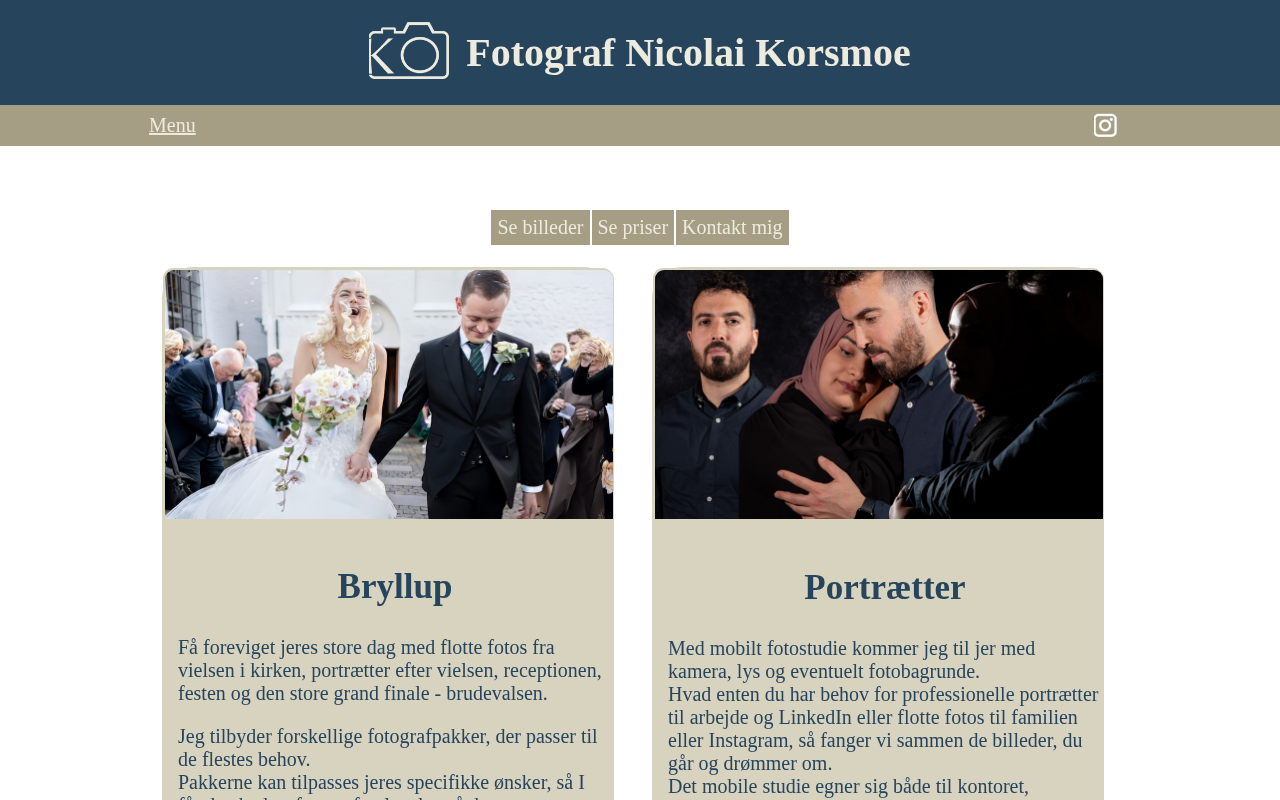Click the sentence starting 'Hvad enten du har'
Viewport: 1280px width, 800px height.
coord(883,729)
